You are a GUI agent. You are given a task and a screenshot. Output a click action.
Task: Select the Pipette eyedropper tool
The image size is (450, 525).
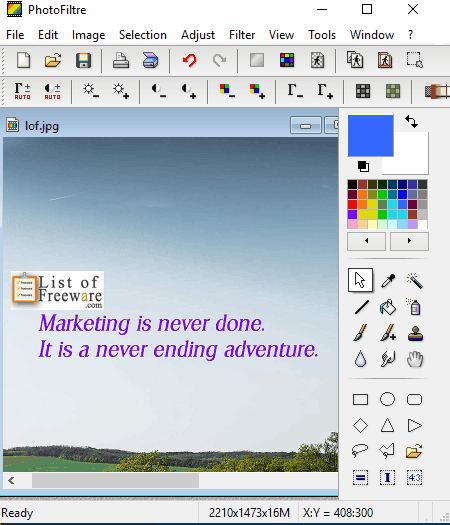coord(388,280)
